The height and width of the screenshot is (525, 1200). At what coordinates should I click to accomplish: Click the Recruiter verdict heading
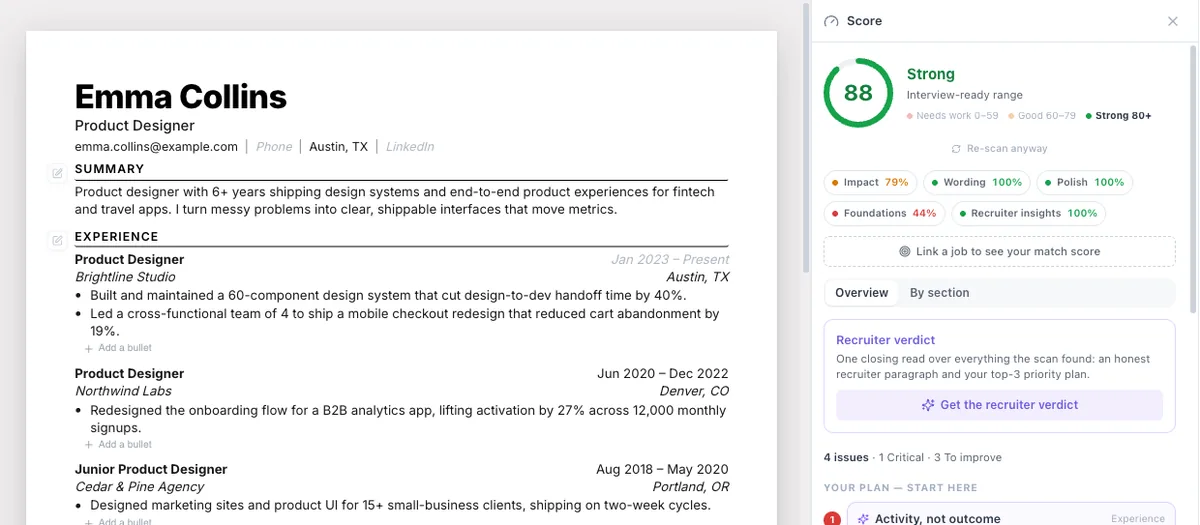(x=885, y=340)
